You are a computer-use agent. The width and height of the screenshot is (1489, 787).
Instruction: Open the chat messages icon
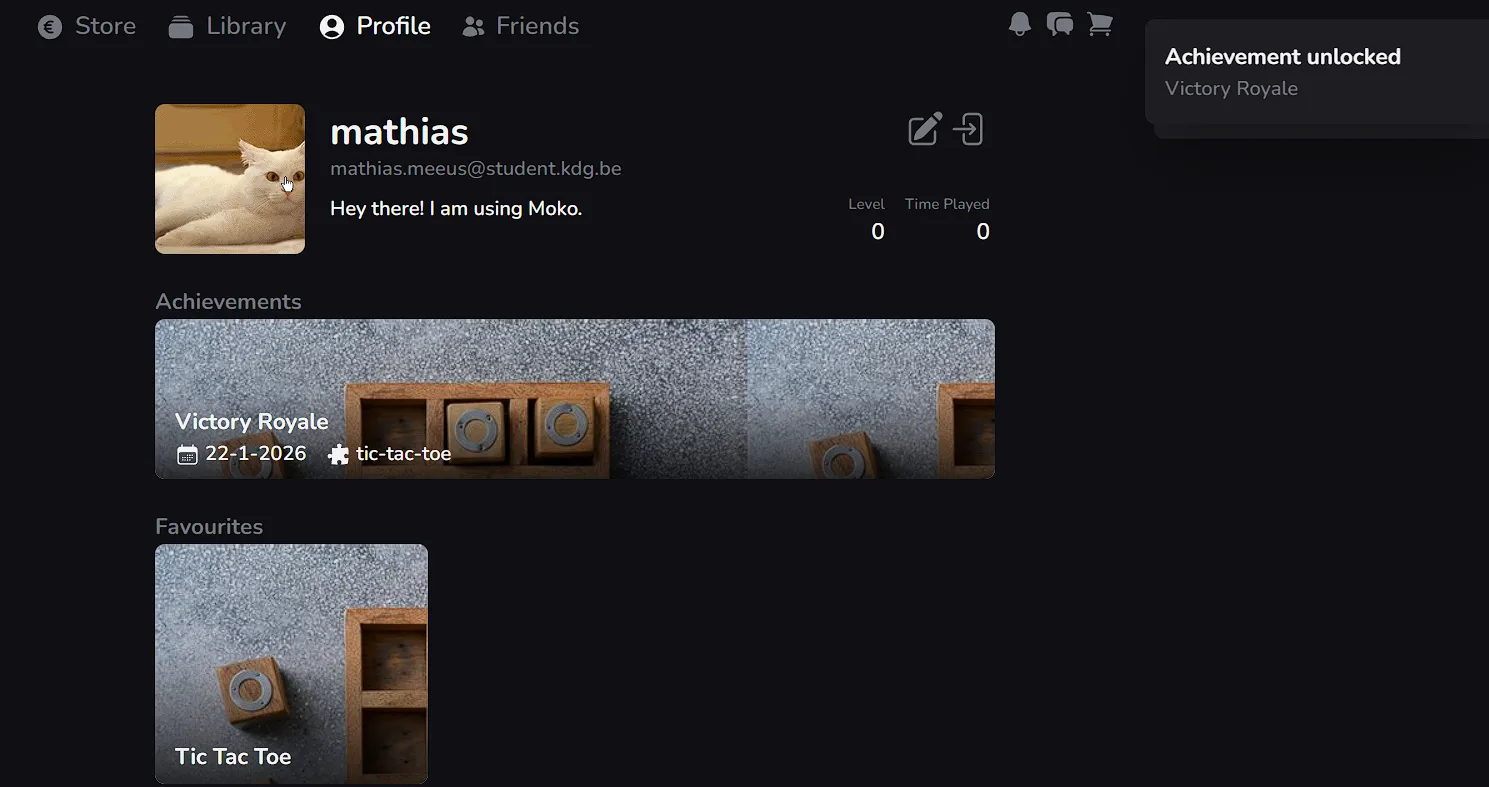click(x=1059, y=25)
